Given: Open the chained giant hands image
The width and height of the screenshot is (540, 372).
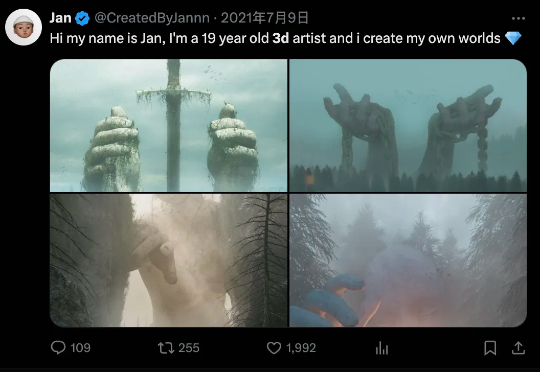Looking at the screenshot, I should [408, 125].
